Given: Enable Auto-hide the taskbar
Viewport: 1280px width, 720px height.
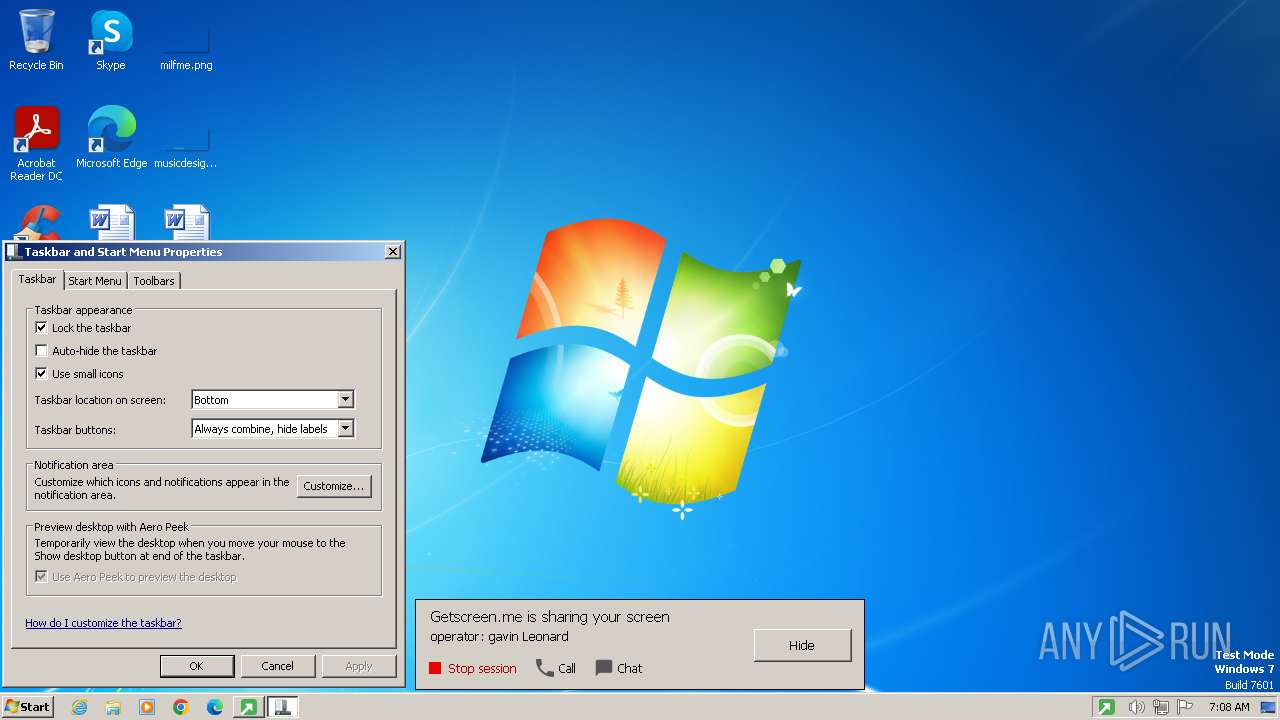Looking at the screenshot, I should coord(41,351).
